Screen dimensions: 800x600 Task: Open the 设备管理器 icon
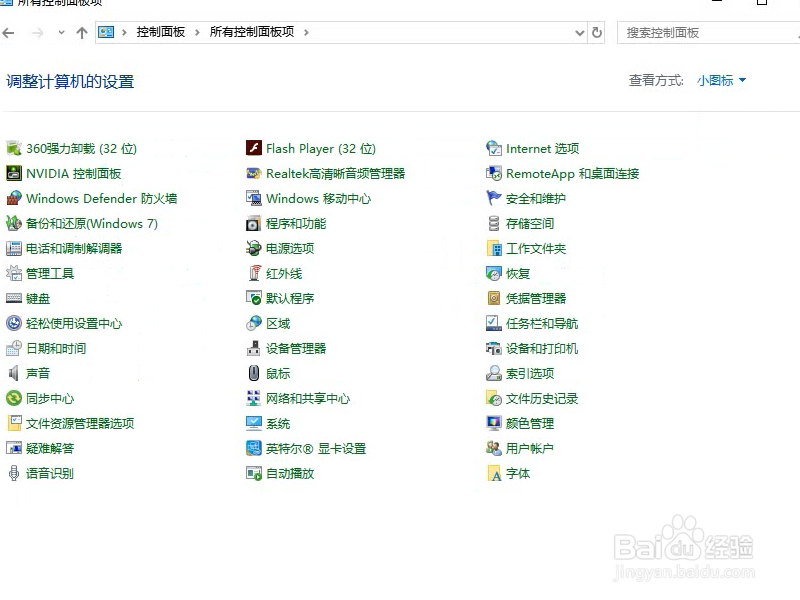click(x=254, y=348)
